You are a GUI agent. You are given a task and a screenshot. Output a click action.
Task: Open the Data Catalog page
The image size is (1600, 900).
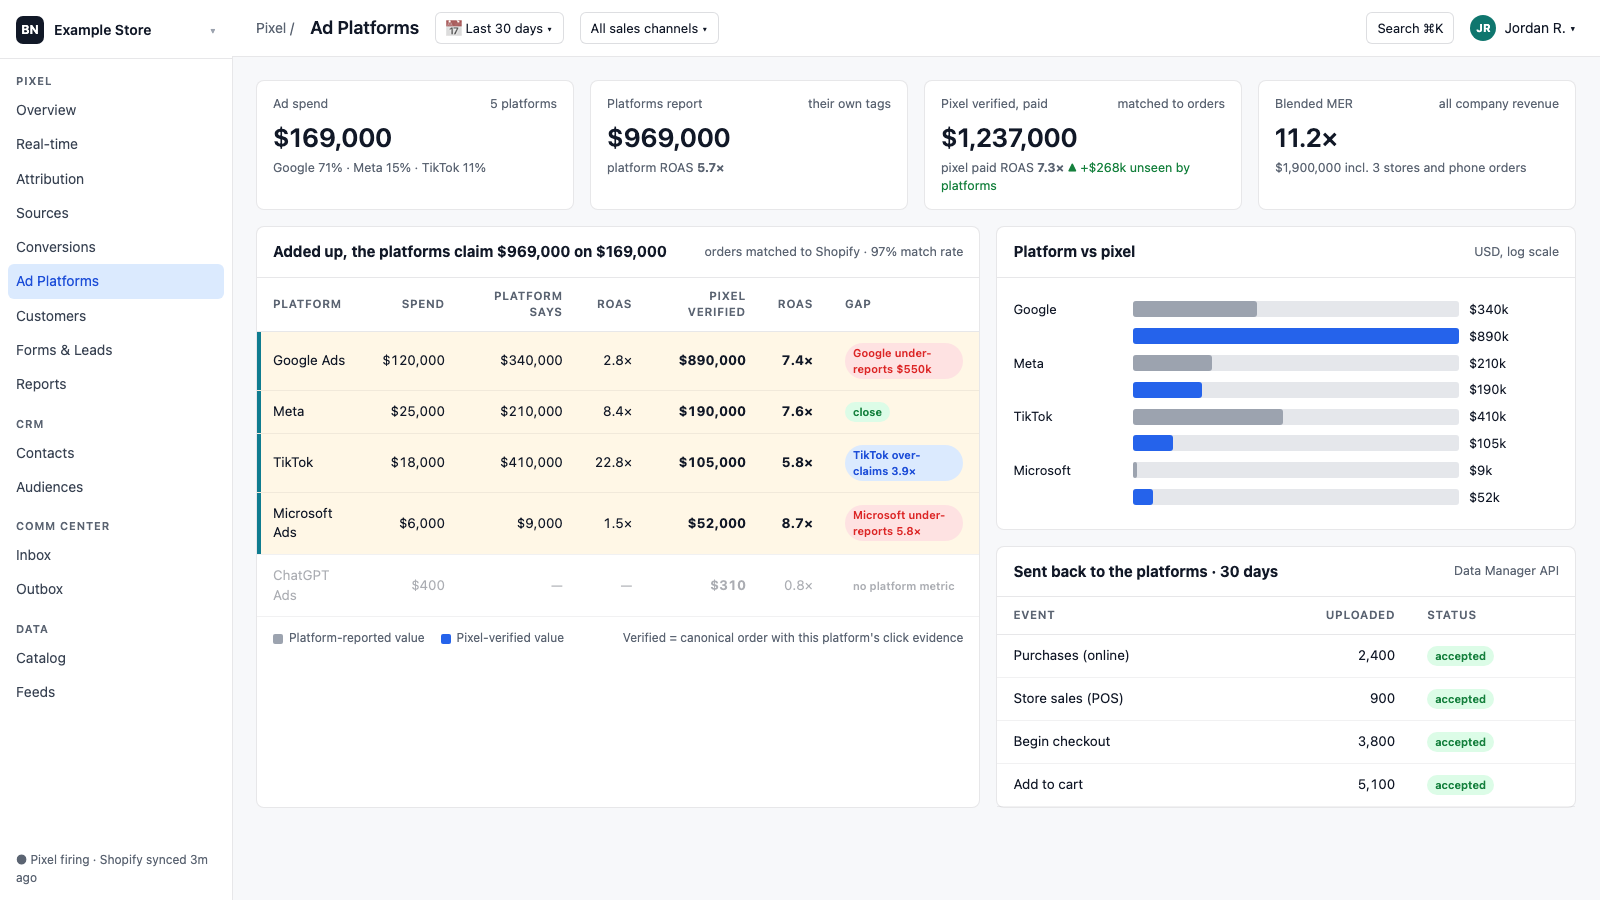tap(116, 658)
